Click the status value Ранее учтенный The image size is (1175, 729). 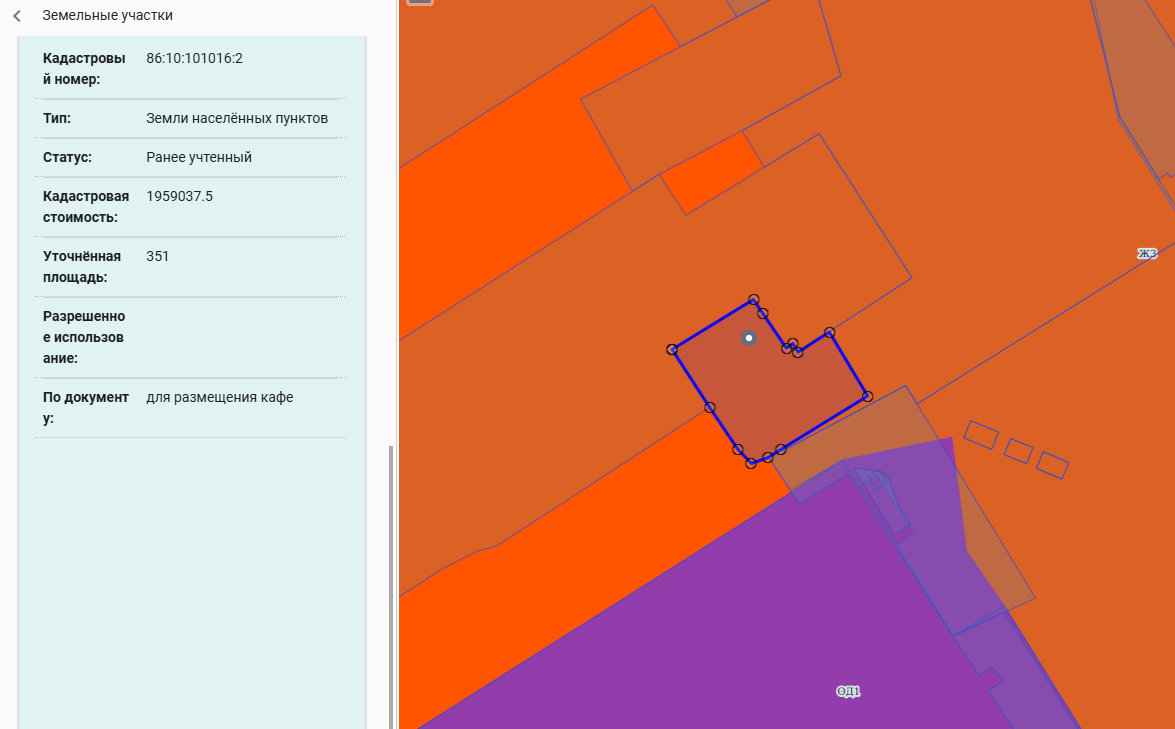[x=199, y=157]
